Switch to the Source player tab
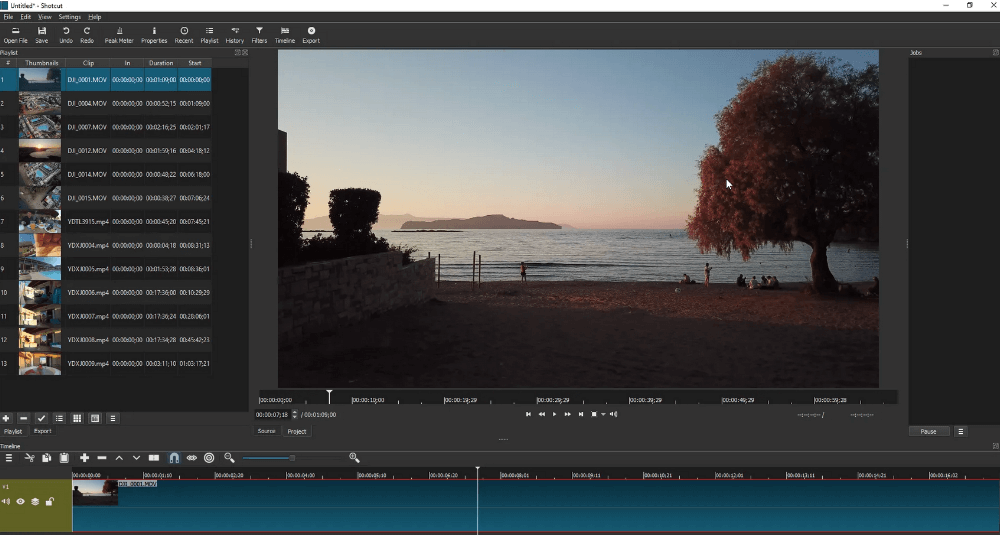Image resolution: width=1000 pixels, height=535 pixels. click(267, 431)
